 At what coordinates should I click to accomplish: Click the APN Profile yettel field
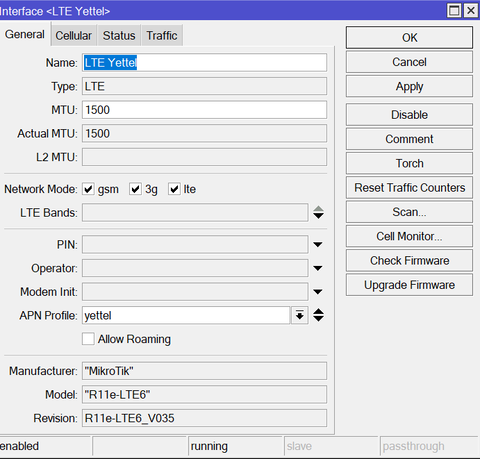[x=186, y=315]
